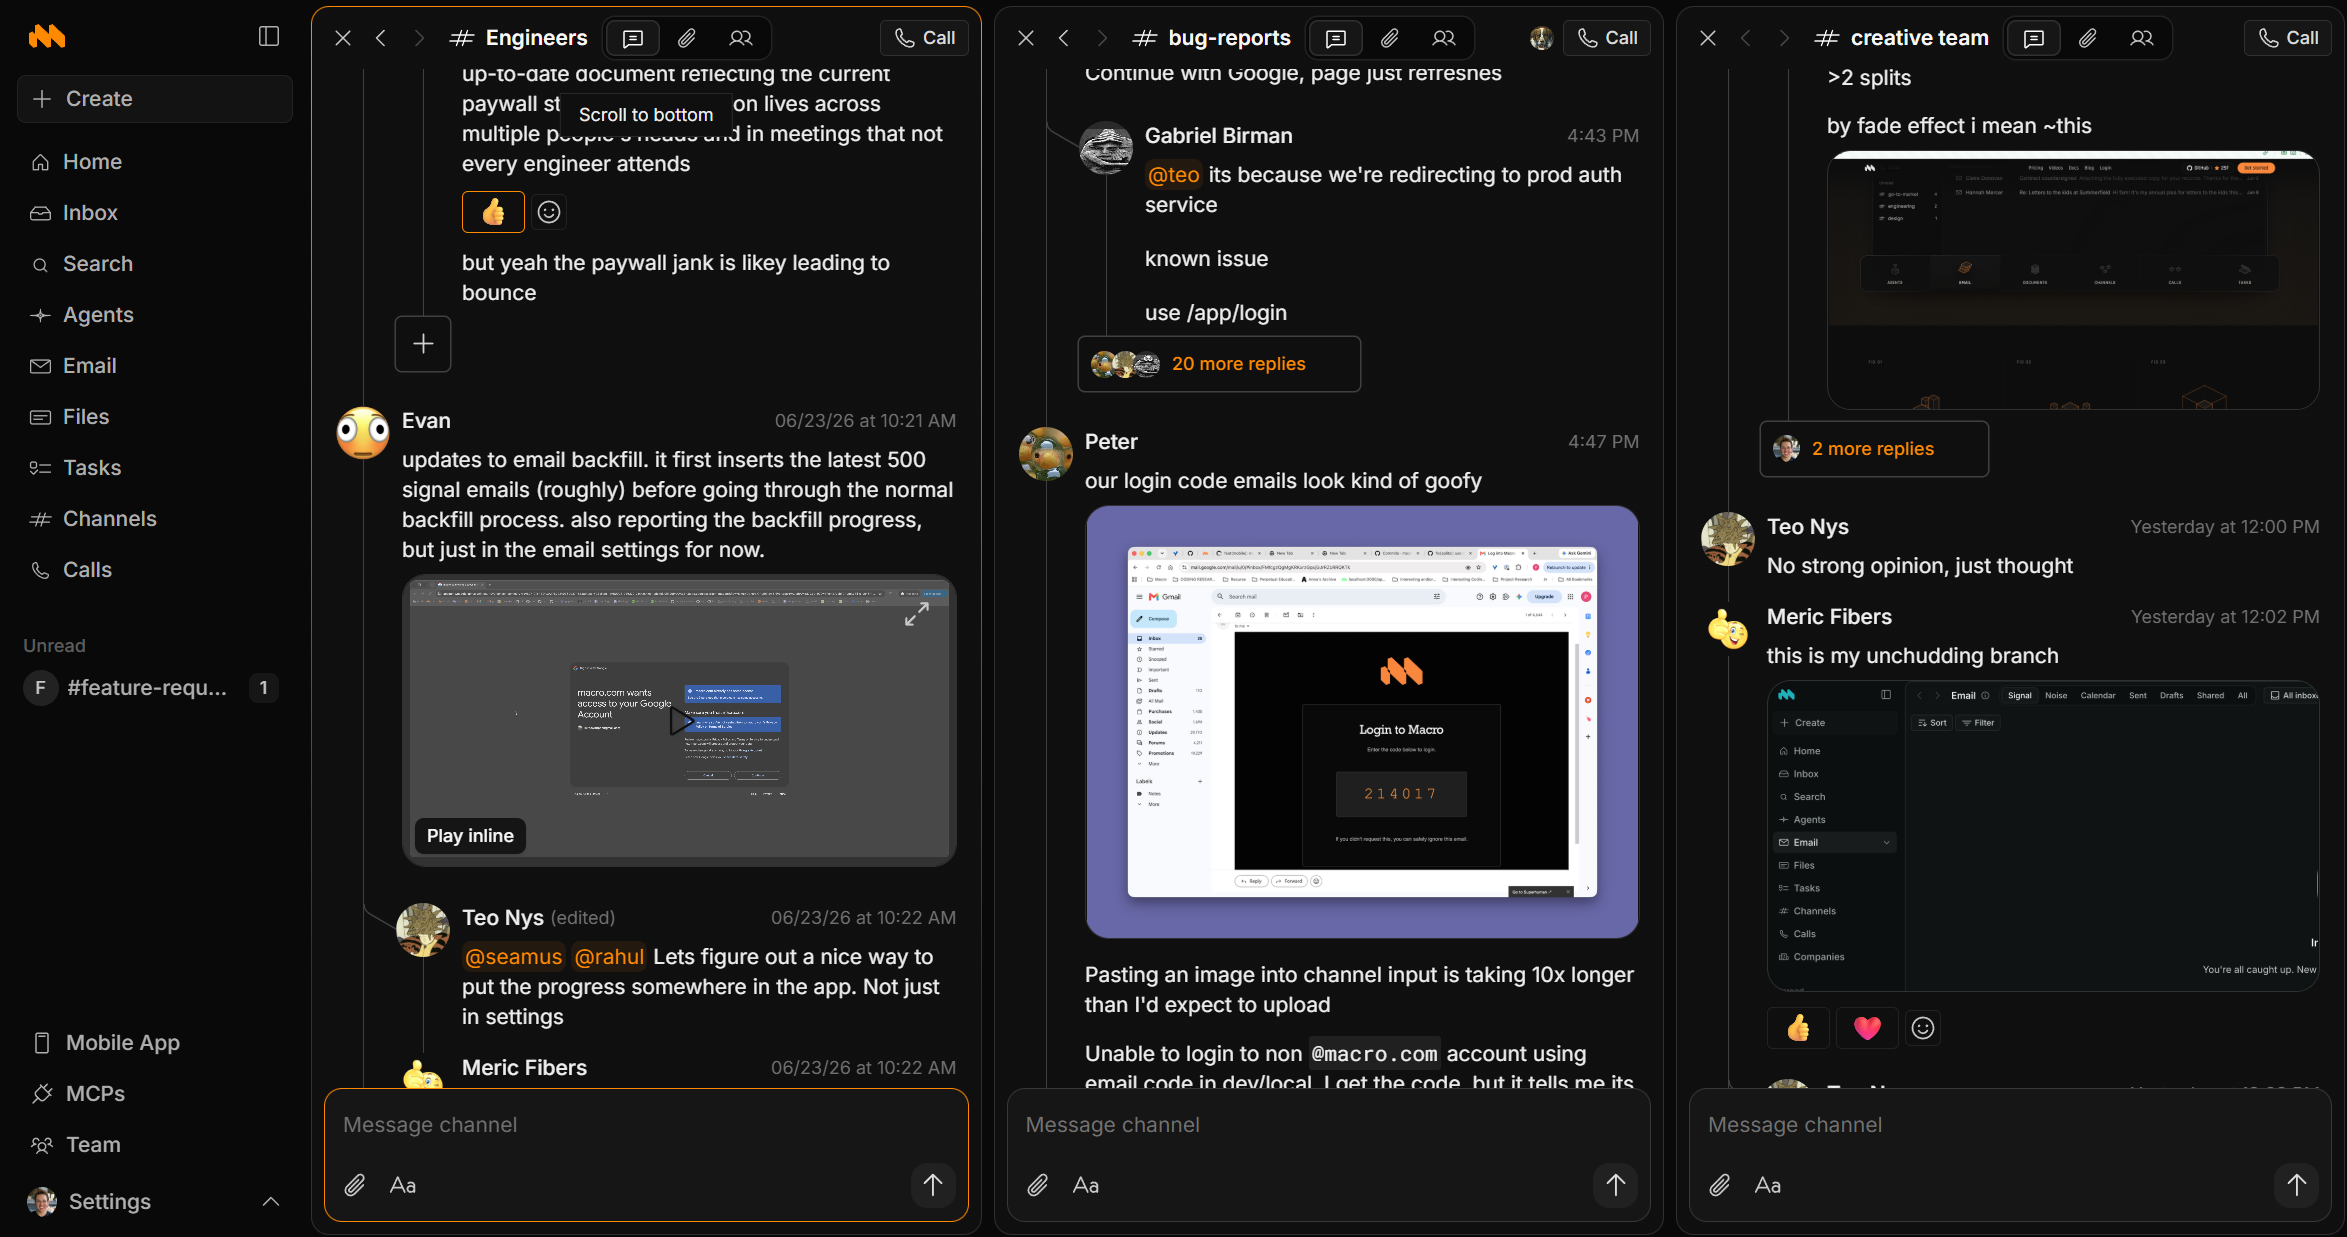The width and height of the screenshot is (2347, 1237).
Task: Click the @seamus mention
Action: click(514, 957)
